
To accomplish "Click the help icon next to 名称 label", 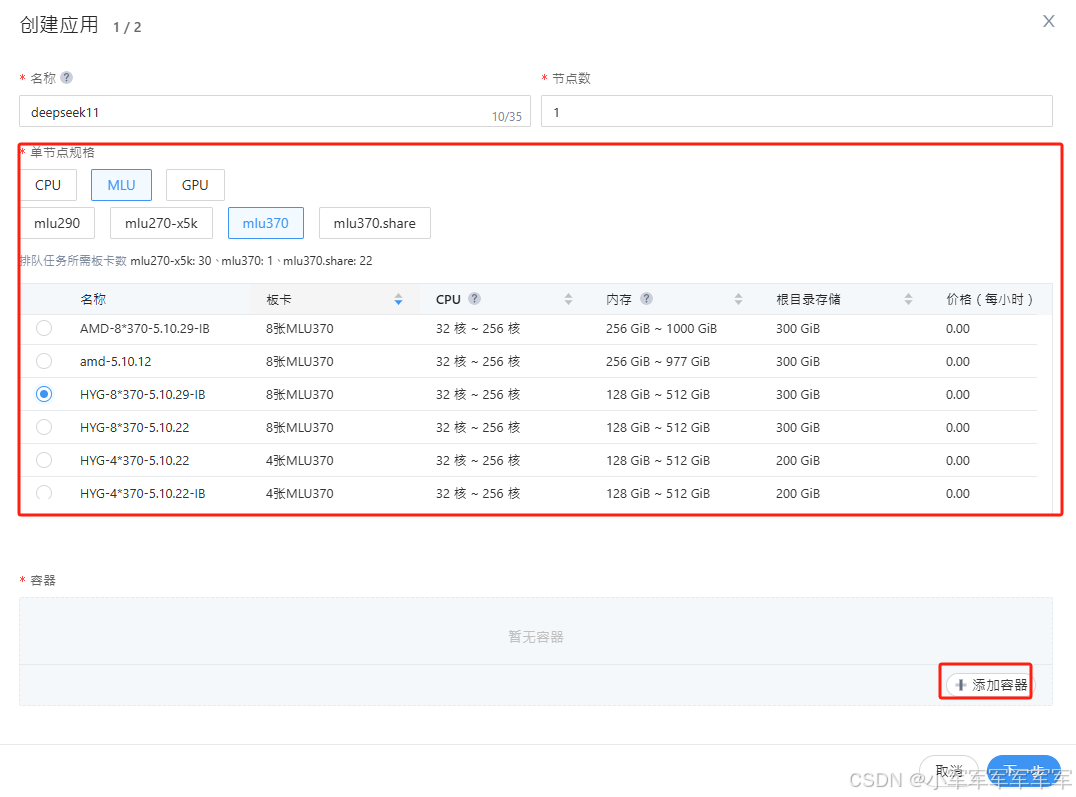I will pyautogui.click(x=67, y=78).
